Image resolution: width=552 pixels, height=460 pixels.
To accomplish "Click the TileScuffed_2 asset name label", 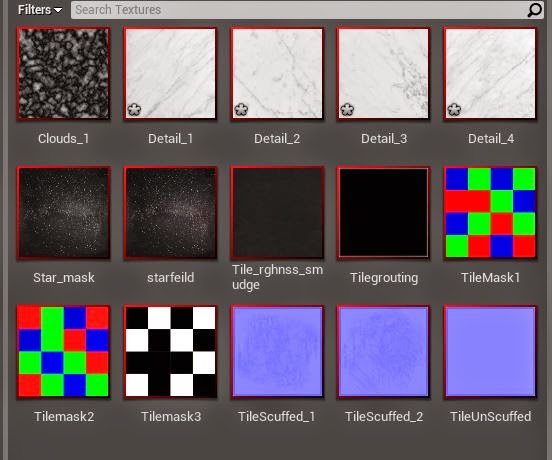I will pos(384,417).
